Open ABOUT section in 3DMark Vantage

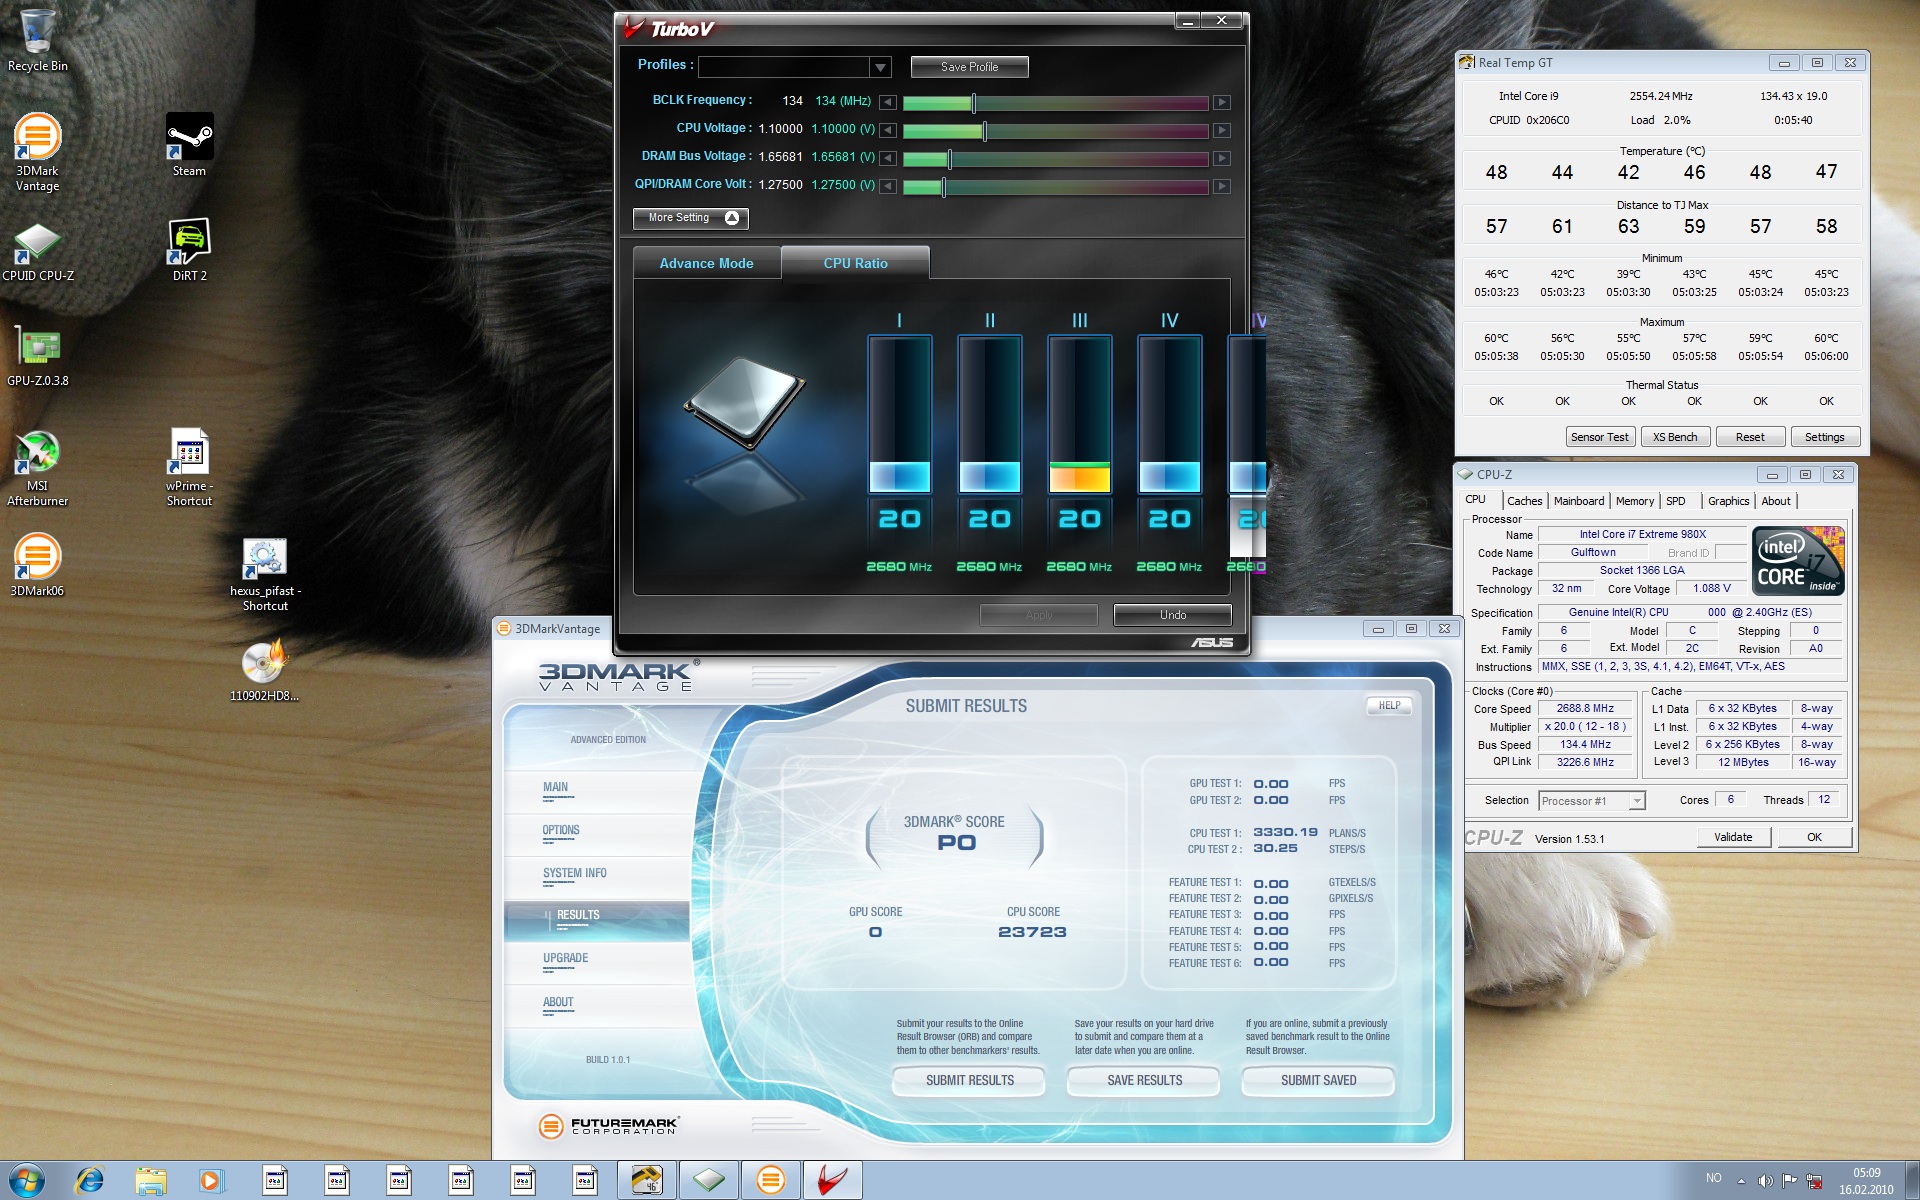[x=597, y=1004]
